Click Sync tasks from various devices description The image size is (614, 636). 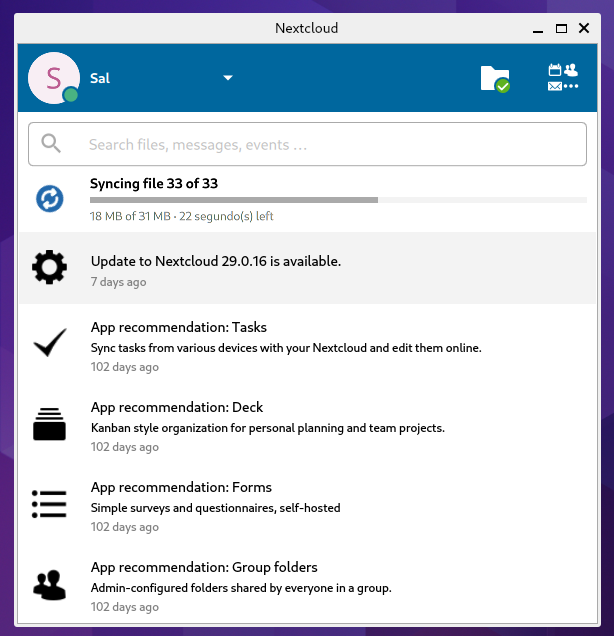tap(286, 348)
